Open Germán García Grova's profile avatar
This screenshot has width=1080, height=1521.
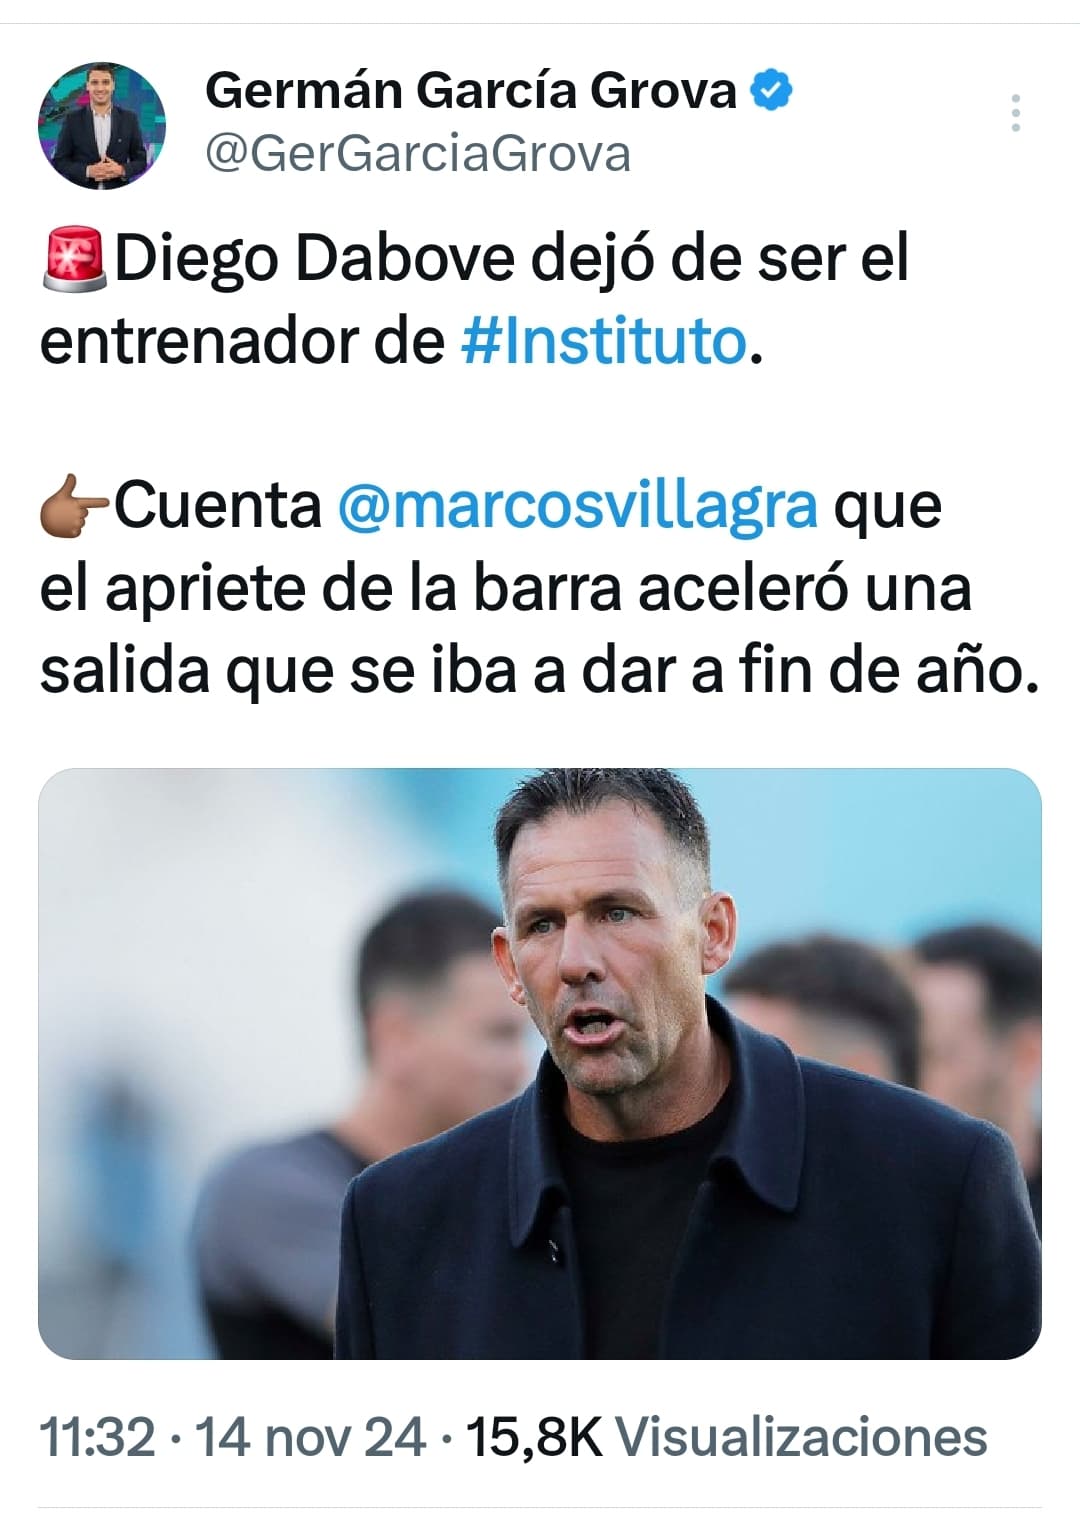click(x=102, y=126)
